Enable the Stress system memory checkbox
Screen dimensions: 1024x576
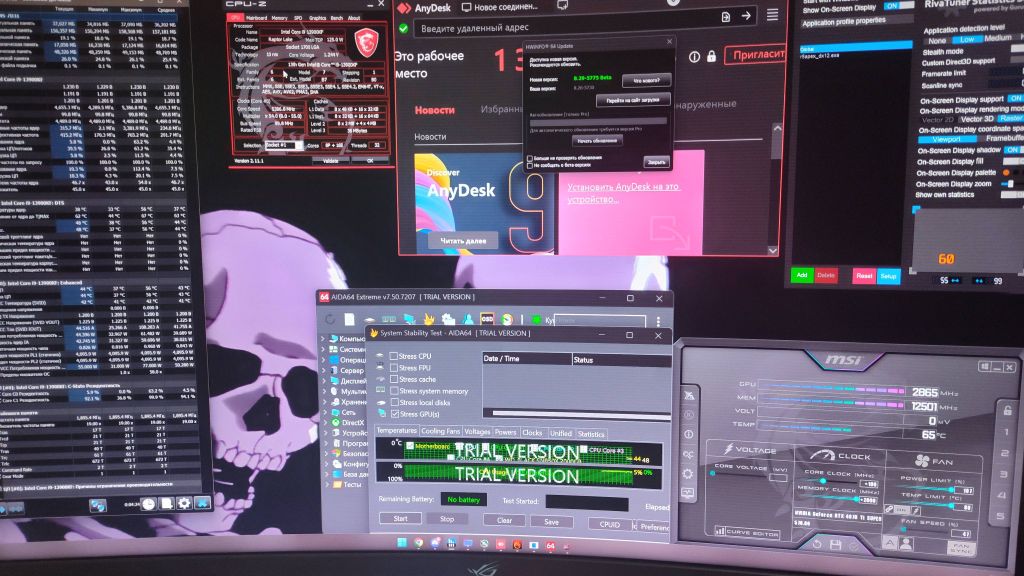tap(394, 391)
